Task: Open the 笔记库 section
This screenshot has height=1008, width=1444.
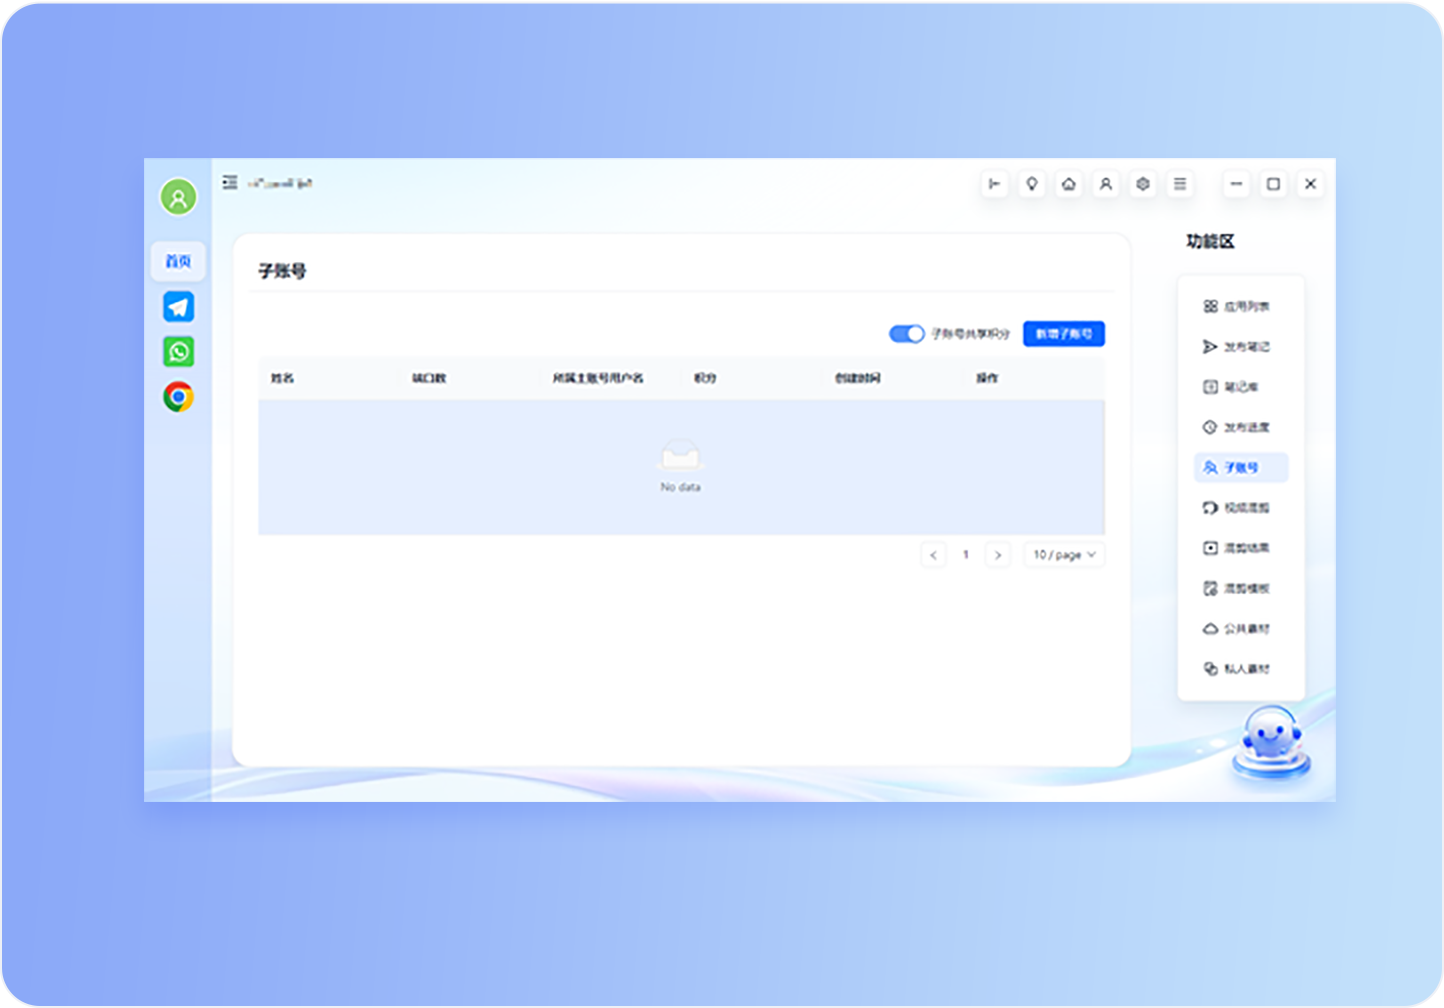Action: (1240, 387)
